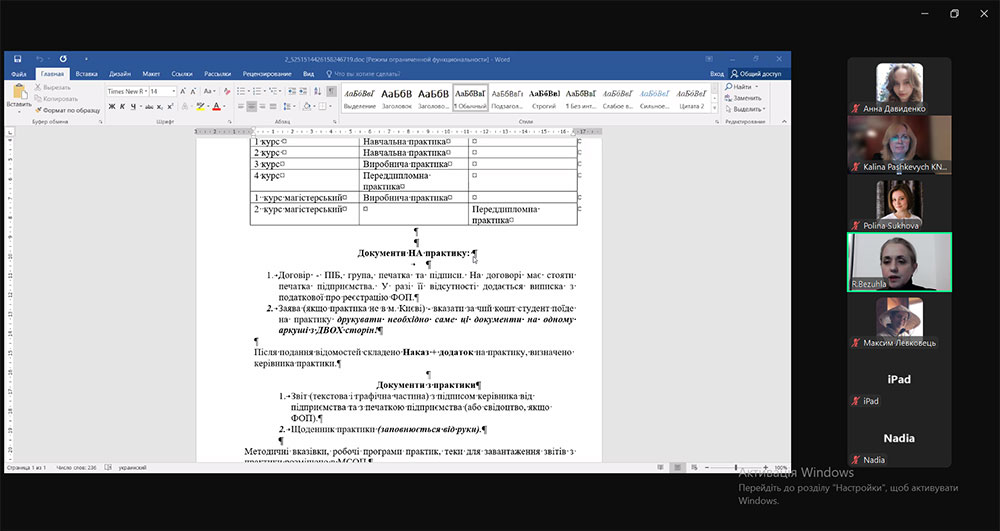Click the yellow highlight color button
The image size is (1000, 531).
pos(200,106)
